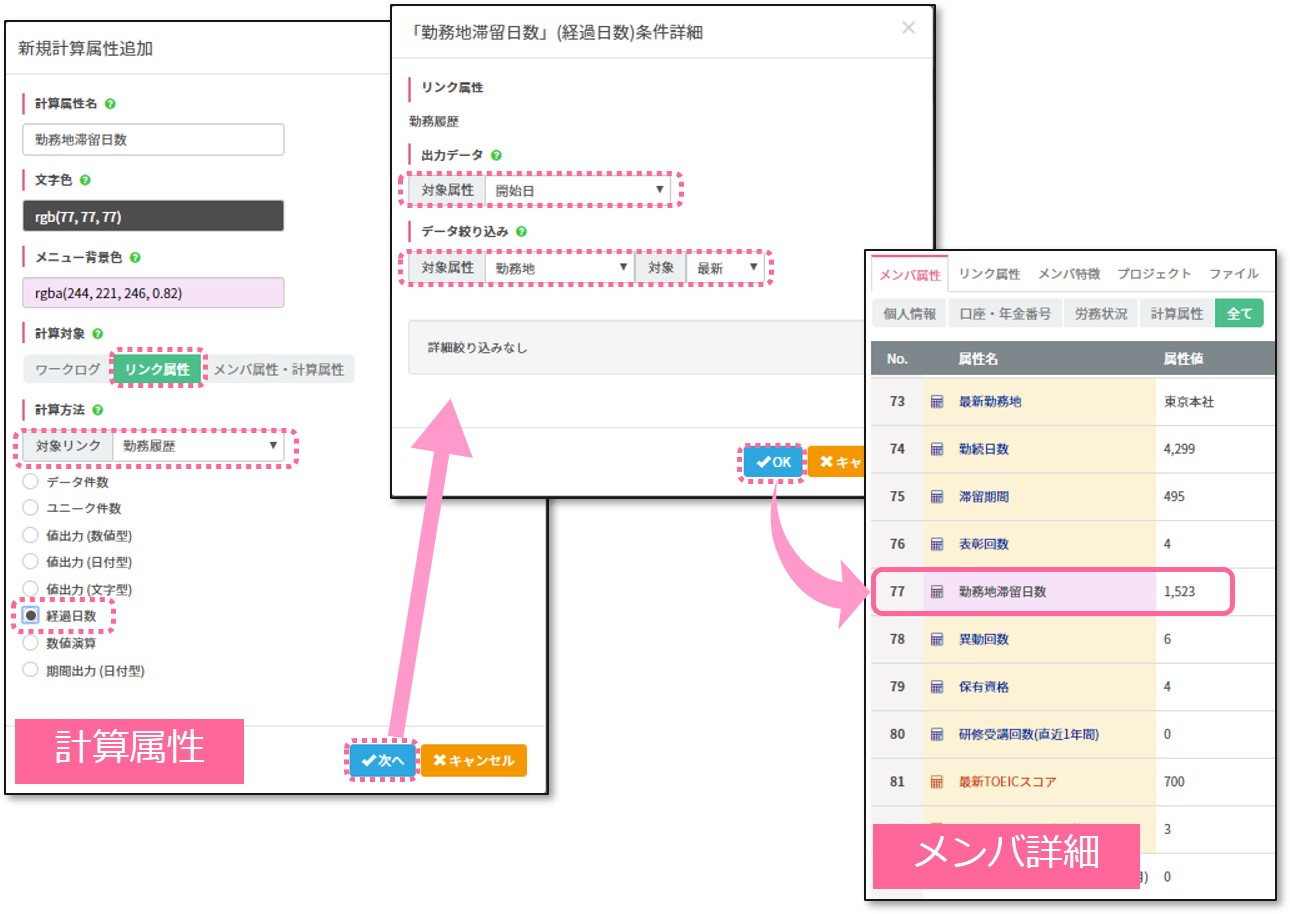Image resolution: width=1290 pixels, height=914 pixels.
Task: Close the 条件詳細 dialog with X
Action: pos(908,28)
